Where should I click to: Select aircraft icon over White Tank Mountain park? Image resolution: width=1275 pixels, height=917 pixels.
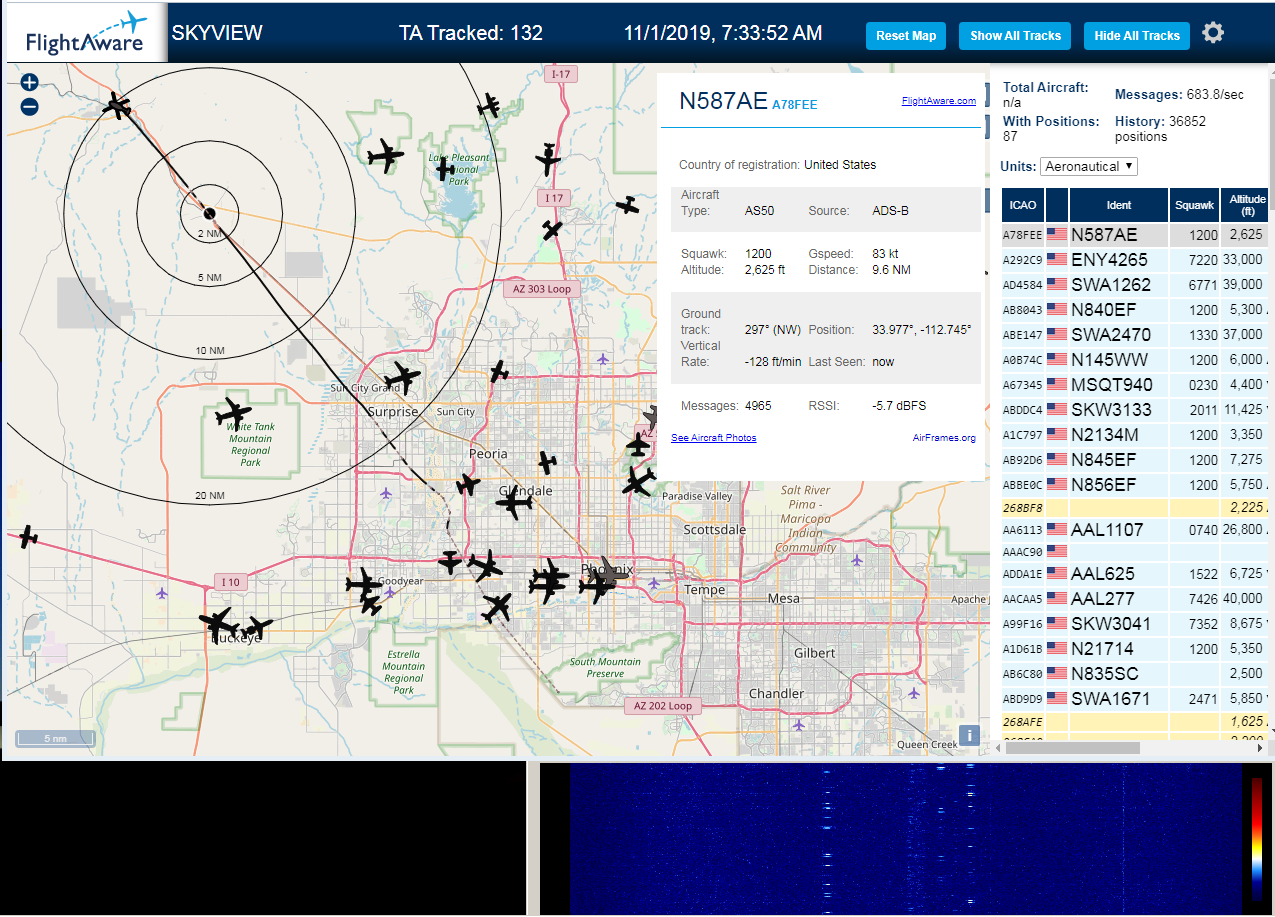[x=233, y=411]
